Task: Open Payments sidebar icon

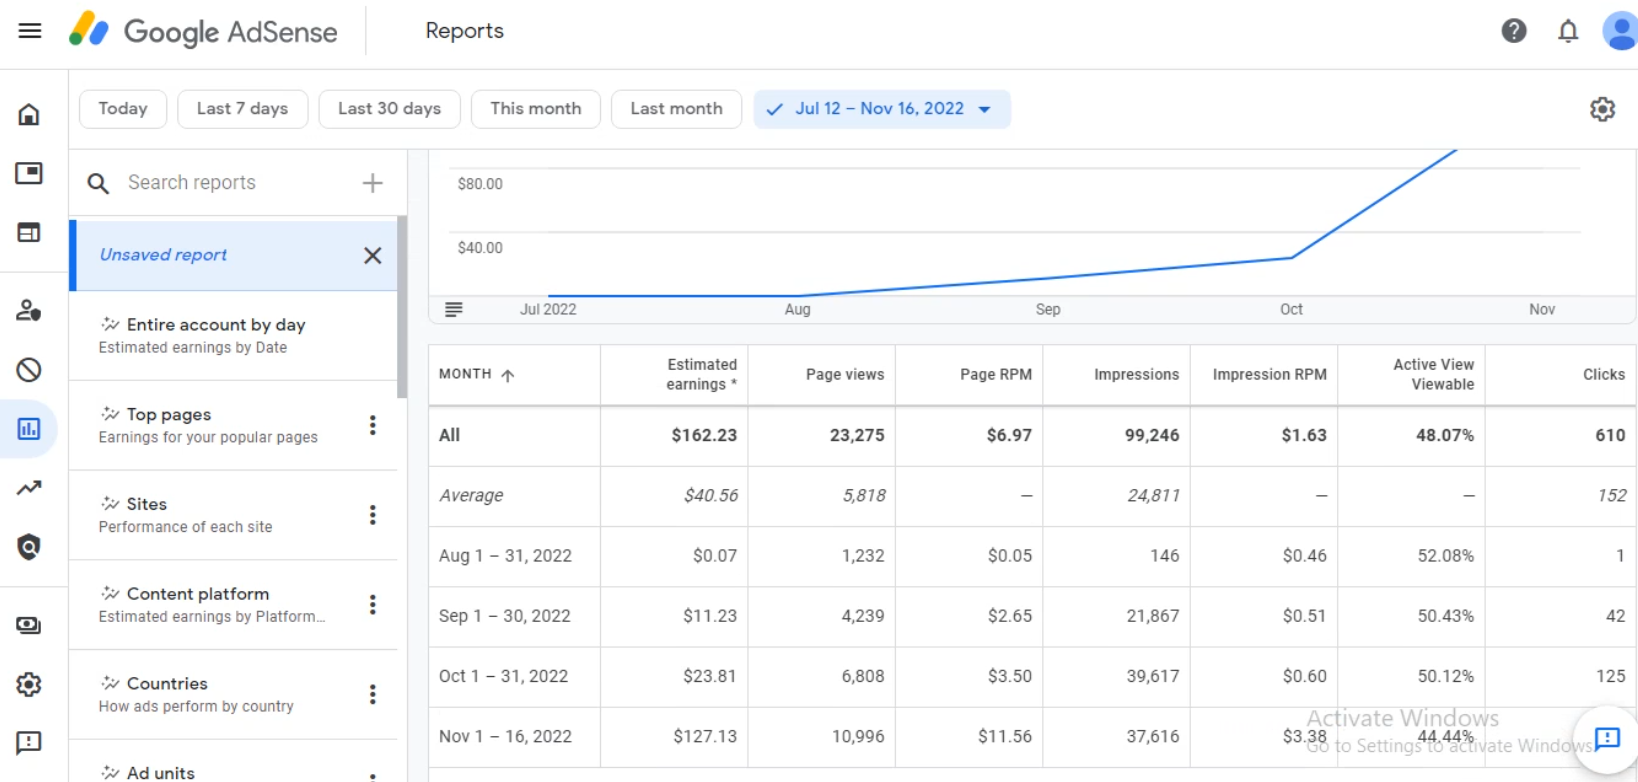Action: [x=29, y=625]
